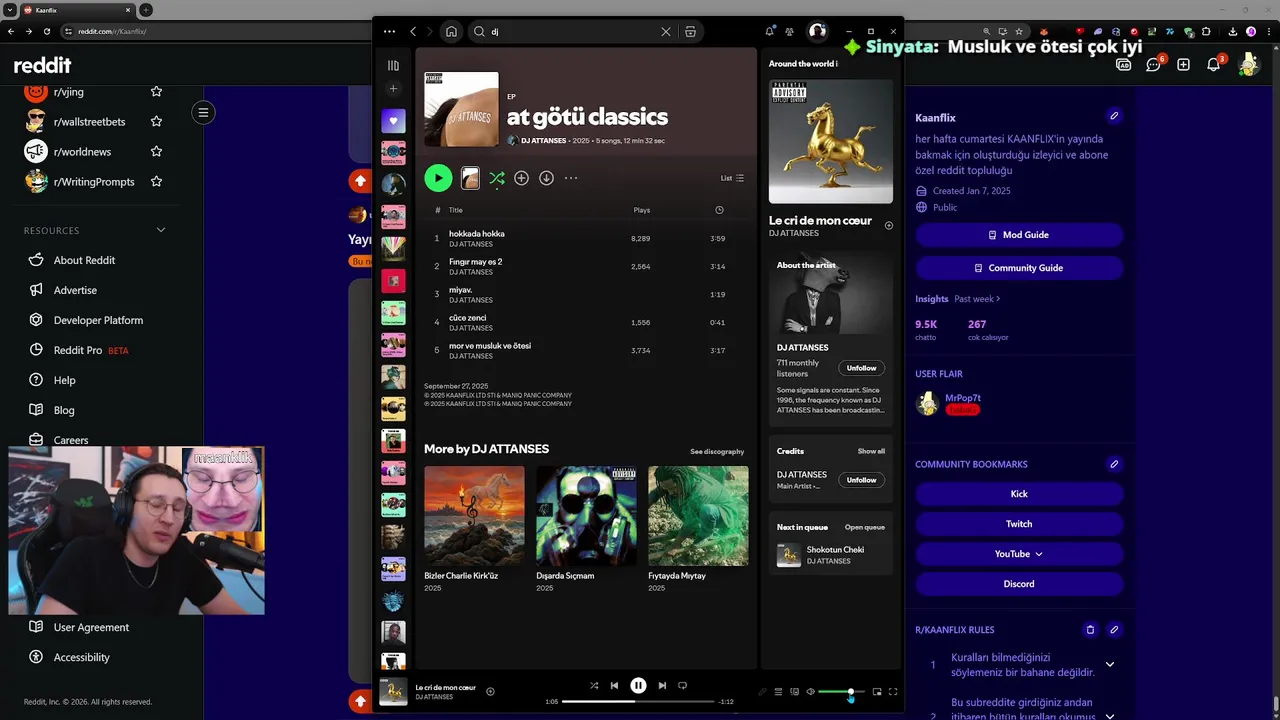Open more options for the EP

571,178
